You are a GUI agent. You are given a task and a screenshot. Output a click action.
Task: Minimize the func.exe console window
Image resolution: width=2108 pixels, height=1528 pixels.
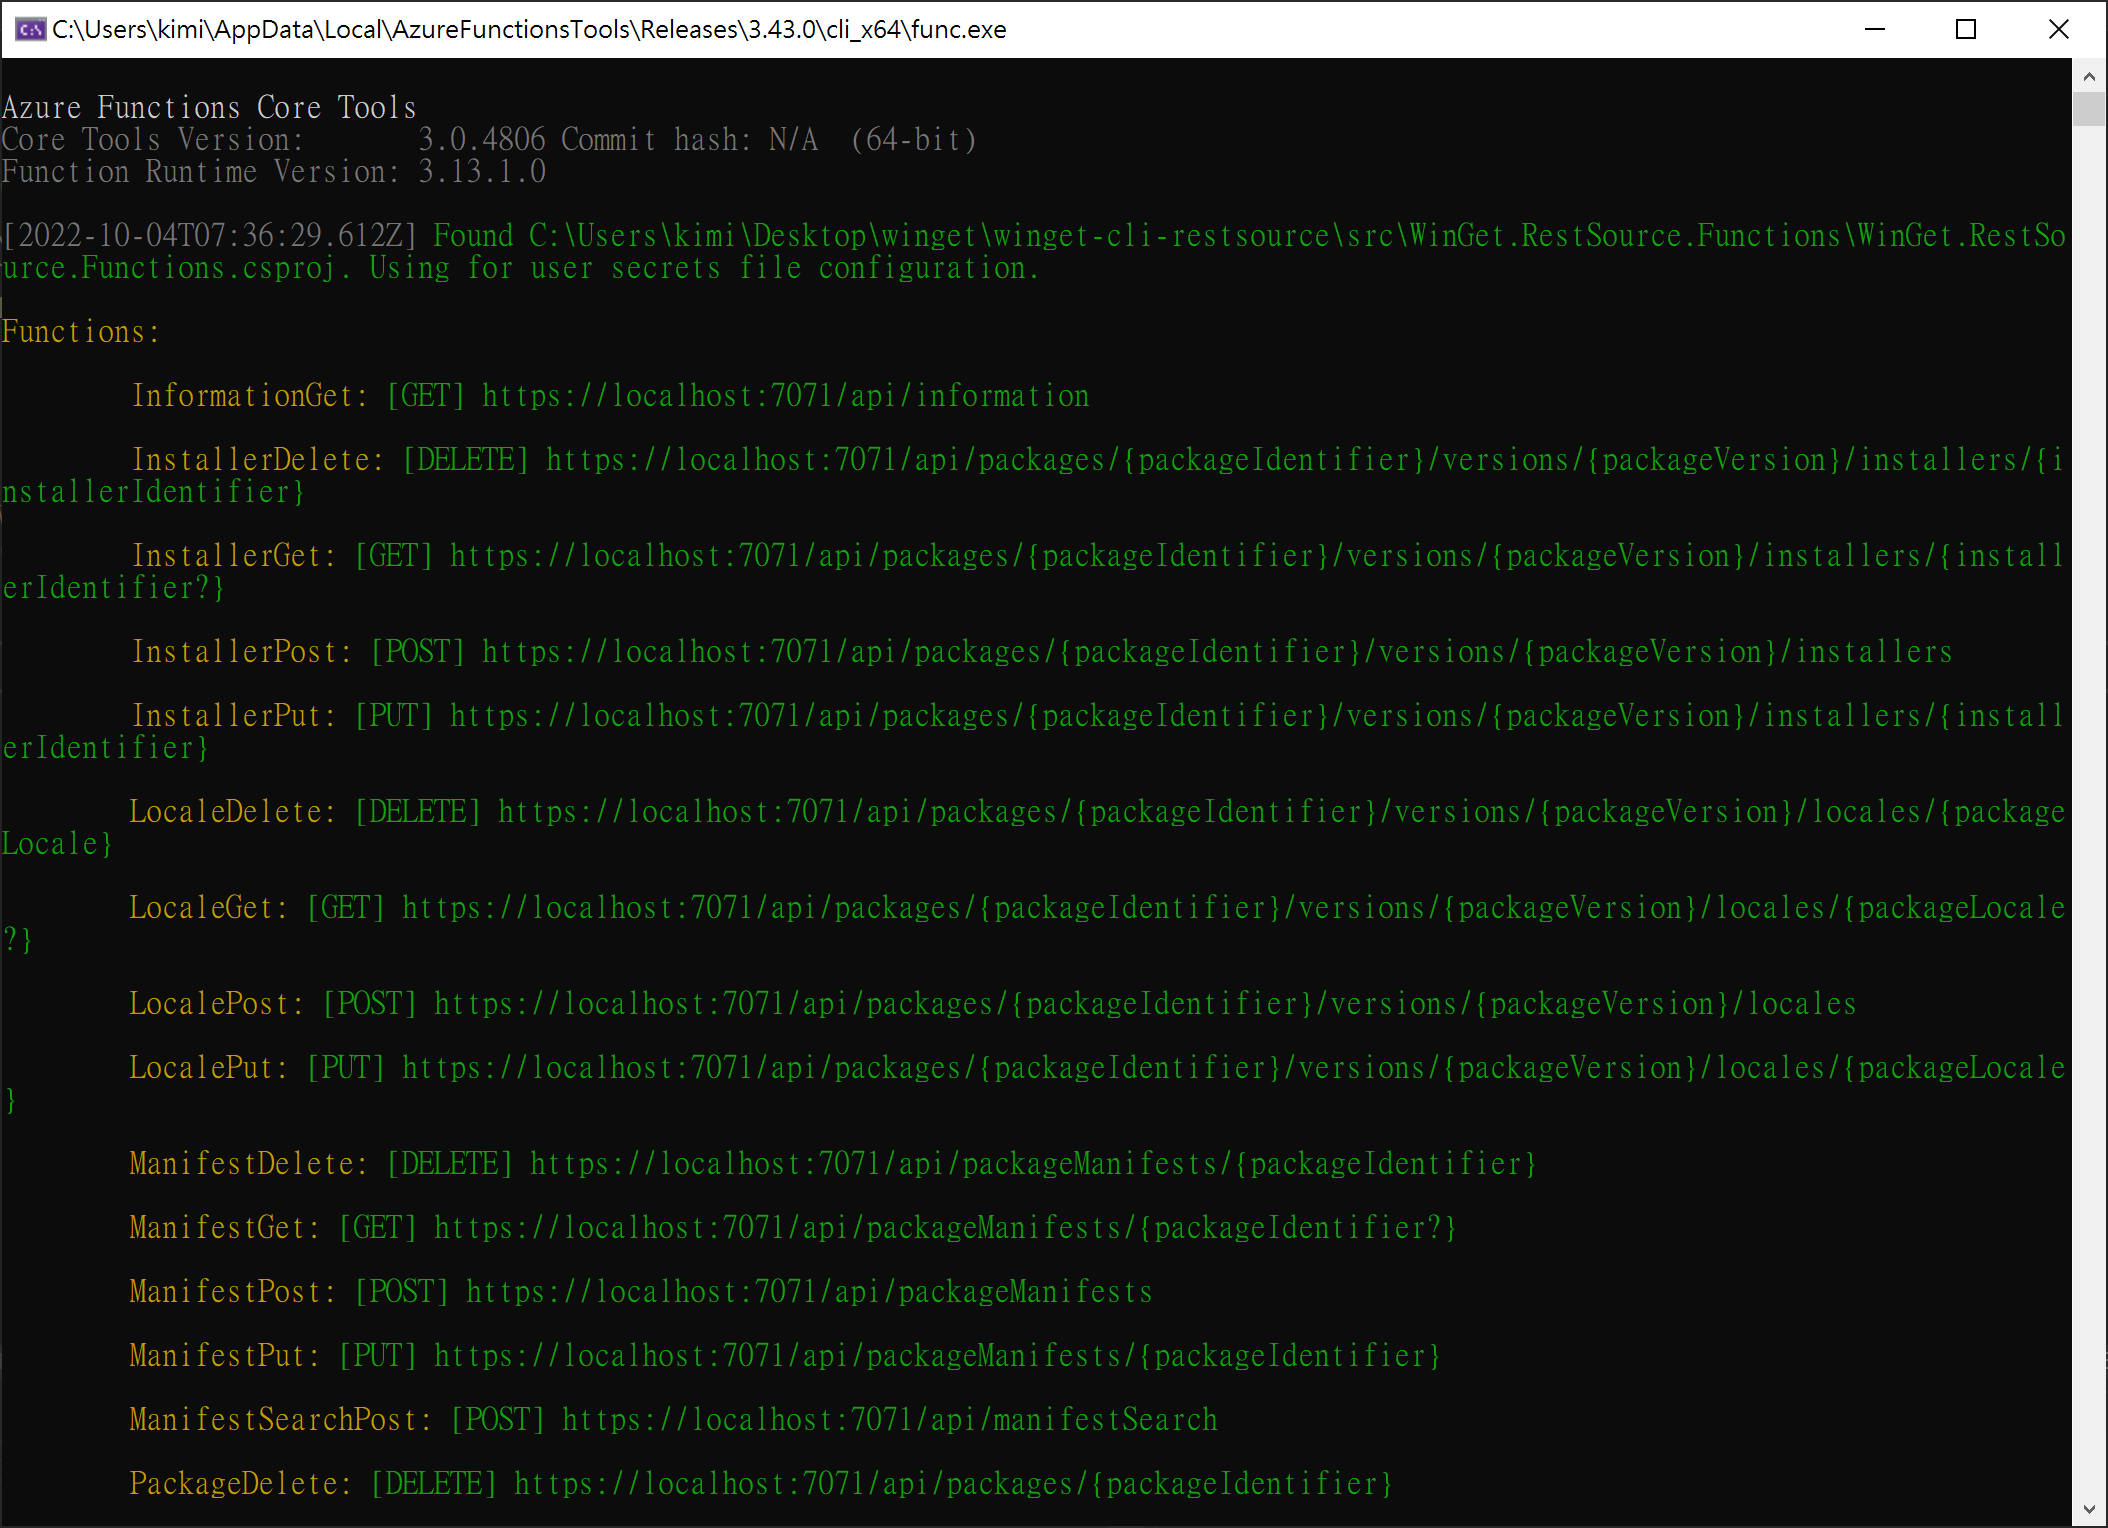[1875, 29]
